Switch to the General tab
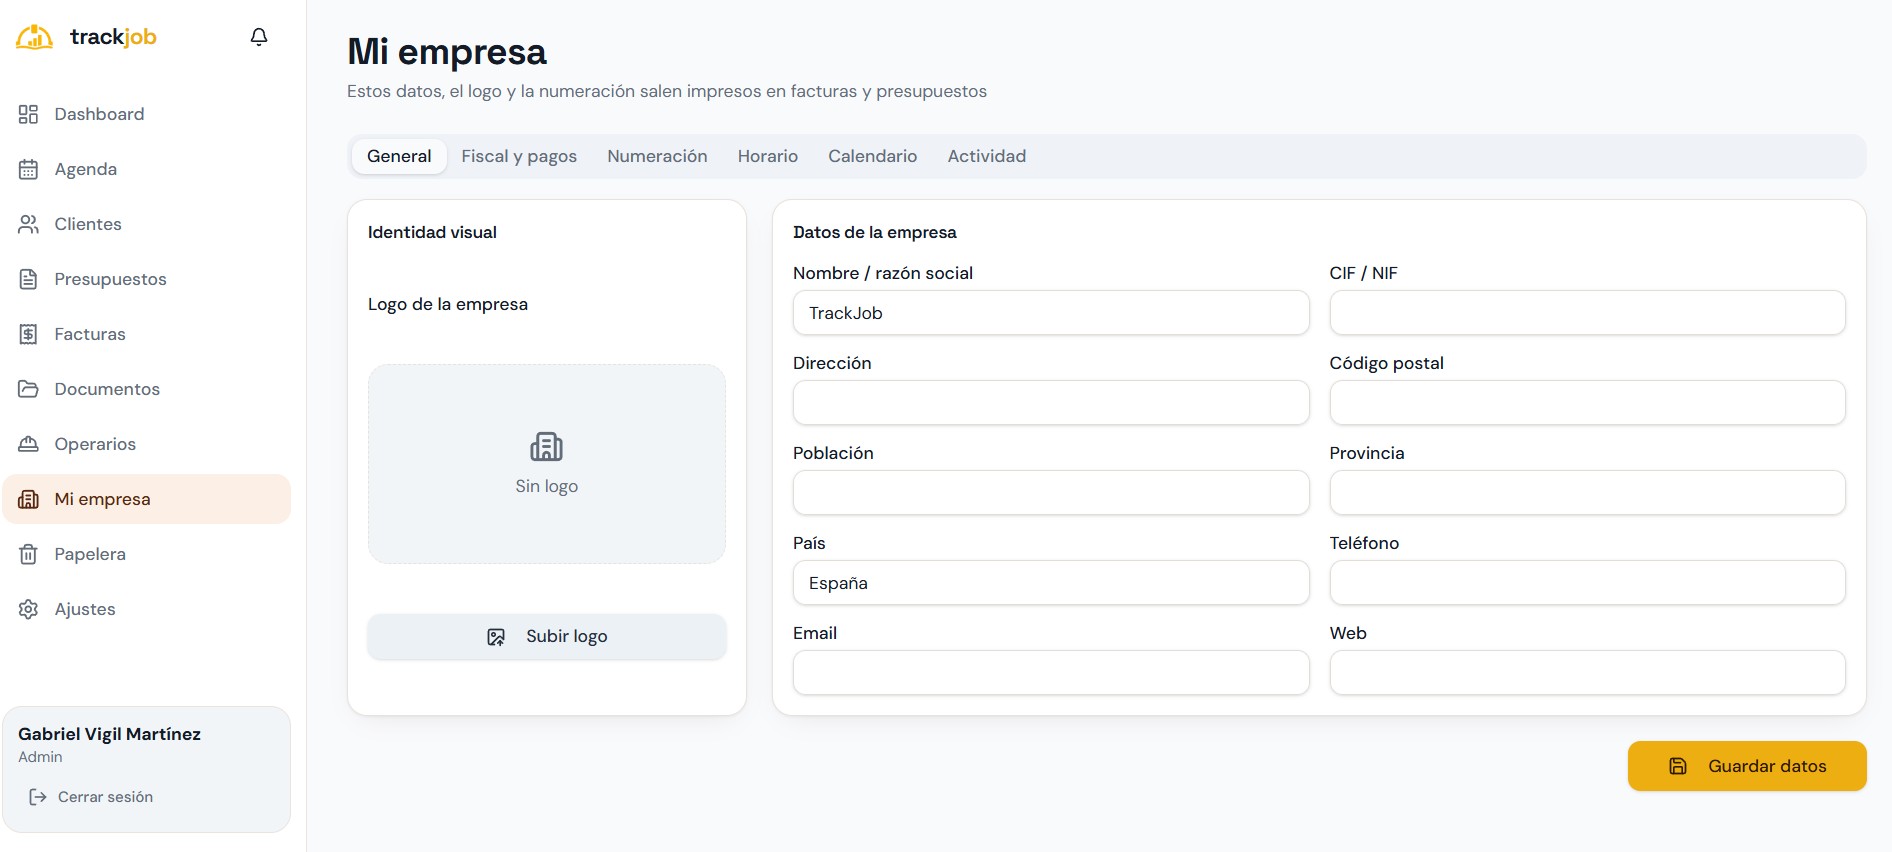The width and height of the screenshot is (1892, 852). click(x=399, y=156)
